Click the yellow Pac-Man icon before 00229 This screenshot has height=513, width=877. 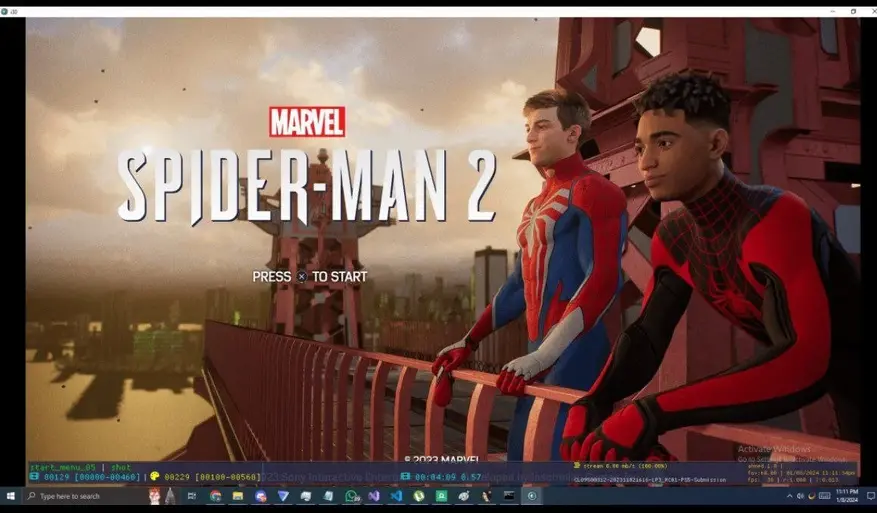155,477
